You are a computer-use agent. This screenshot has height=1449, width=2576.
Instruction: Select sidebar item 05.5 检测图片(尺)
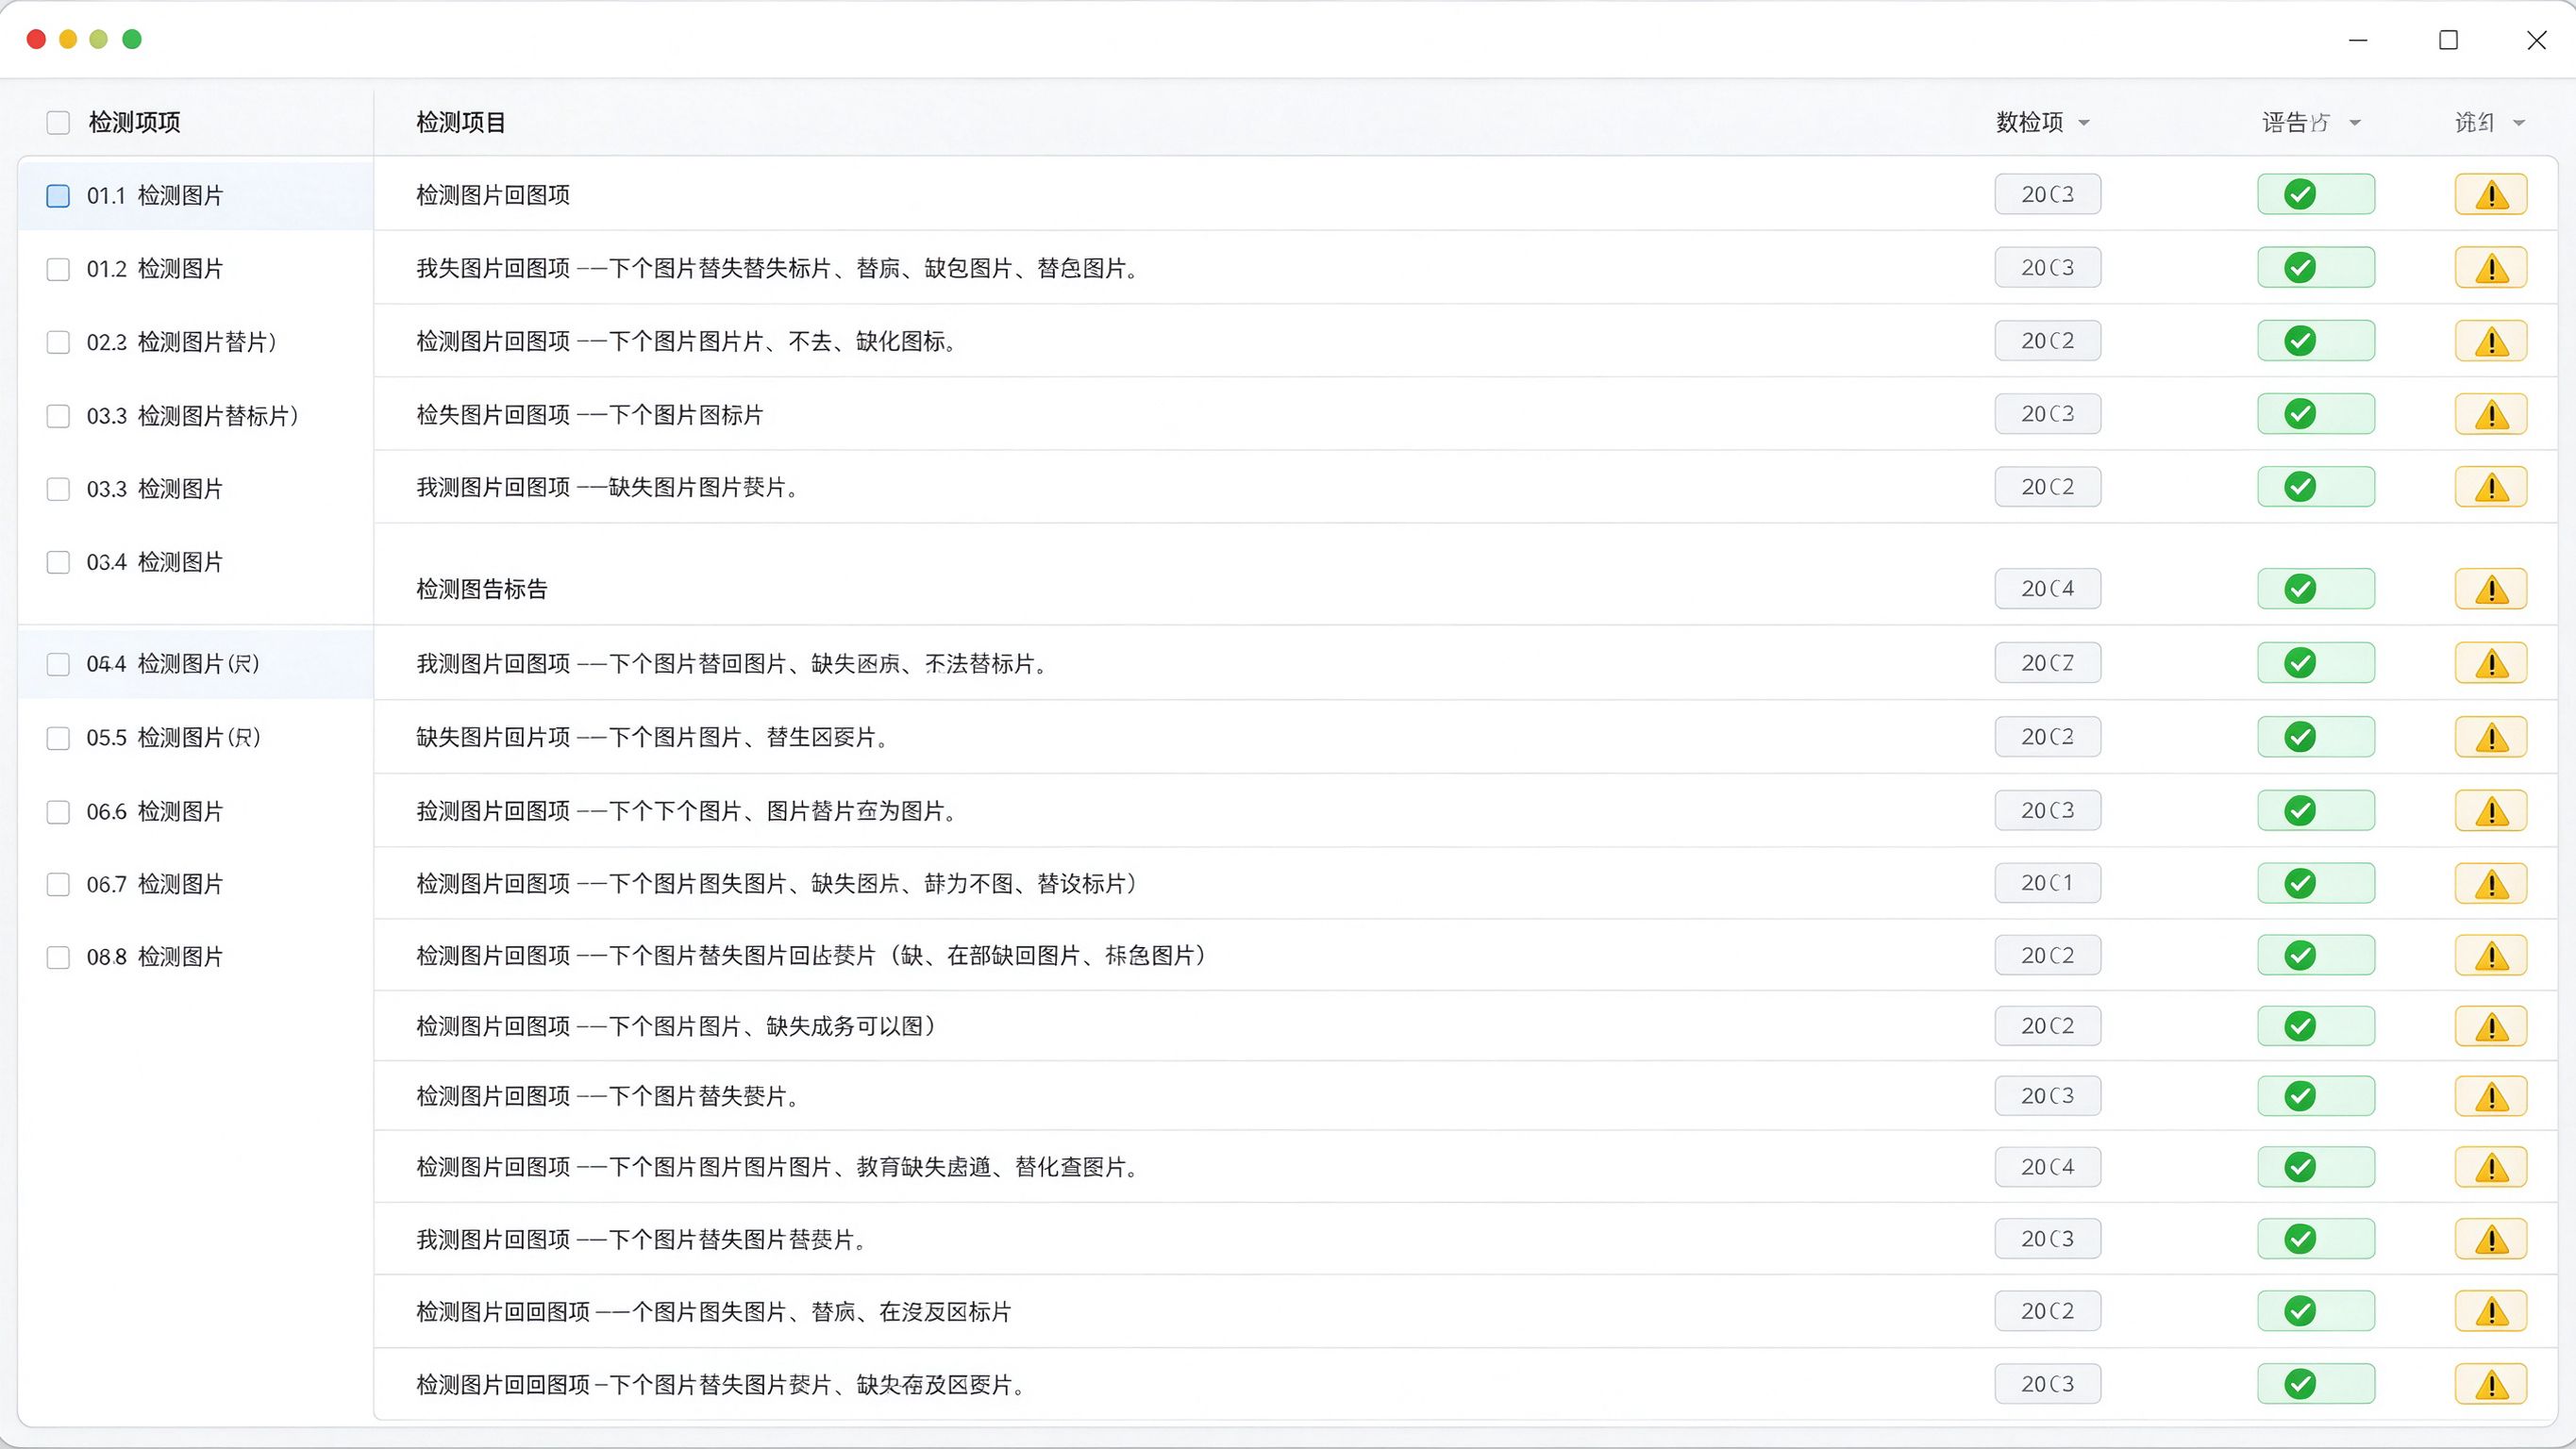(195, 737)
